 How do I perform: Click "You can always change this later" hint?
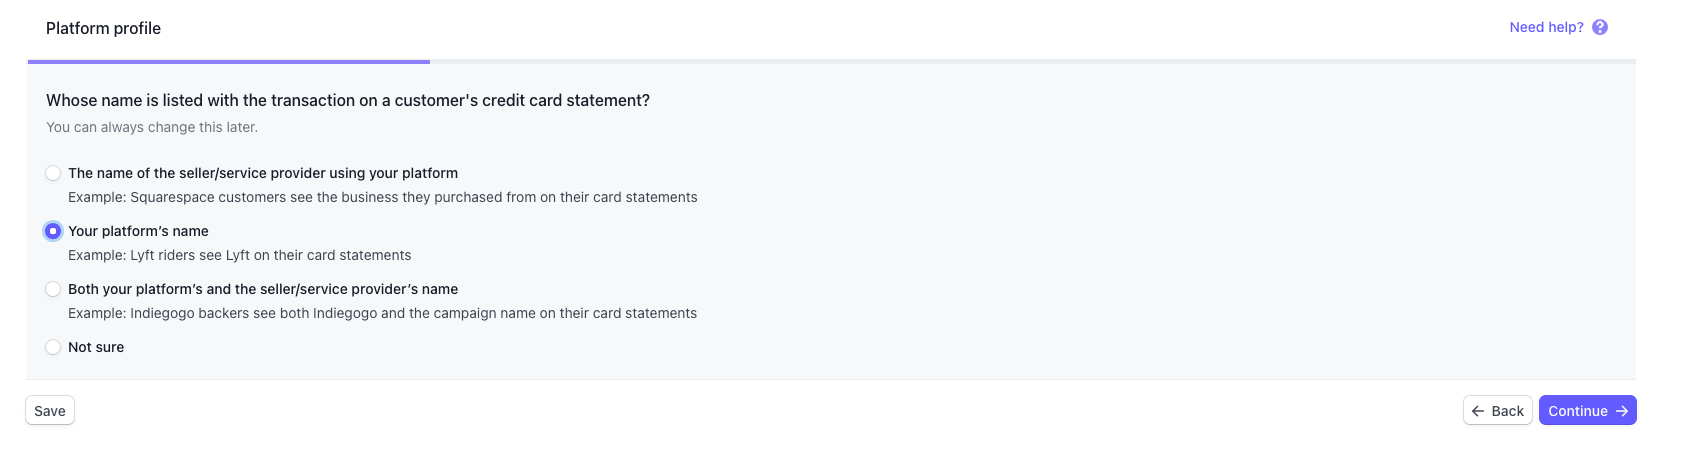pyautogui.click(x=152, y=127)
